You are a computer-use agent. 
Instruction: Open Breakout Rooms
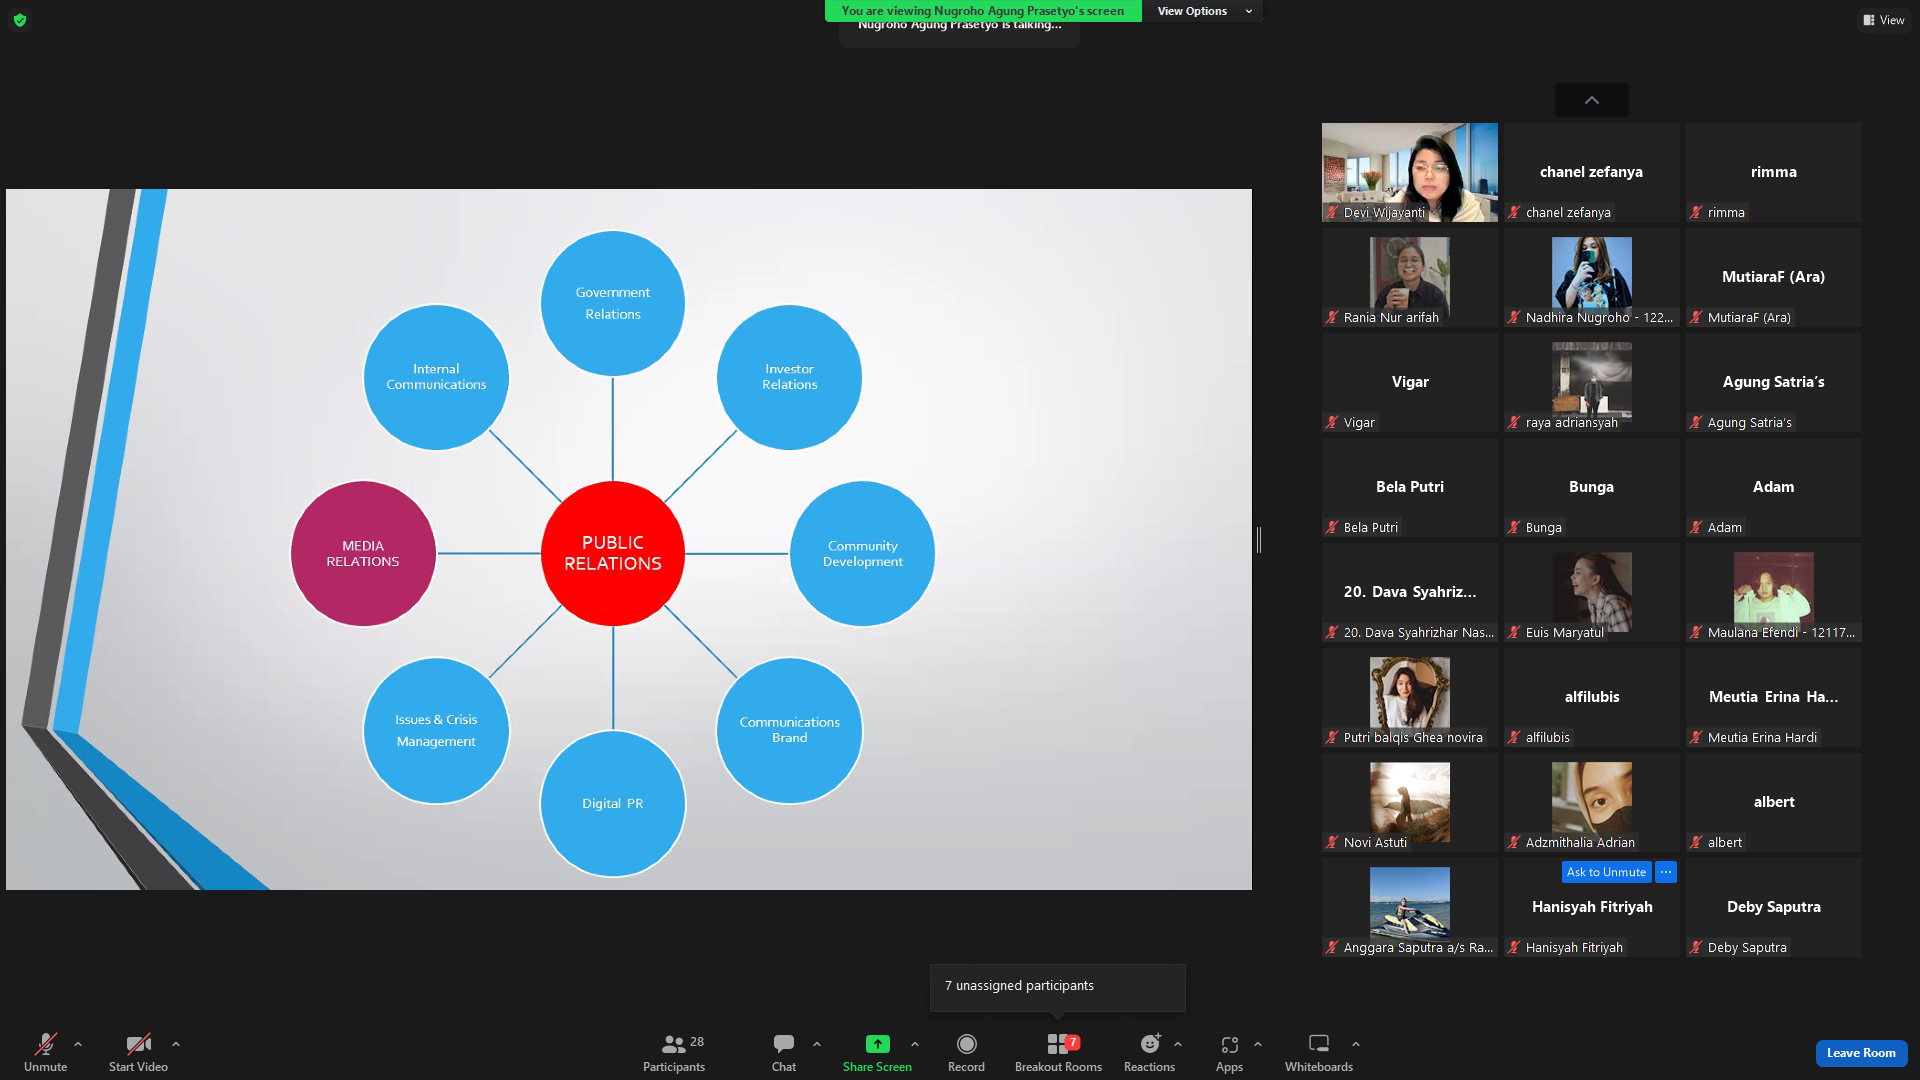1058,1052
